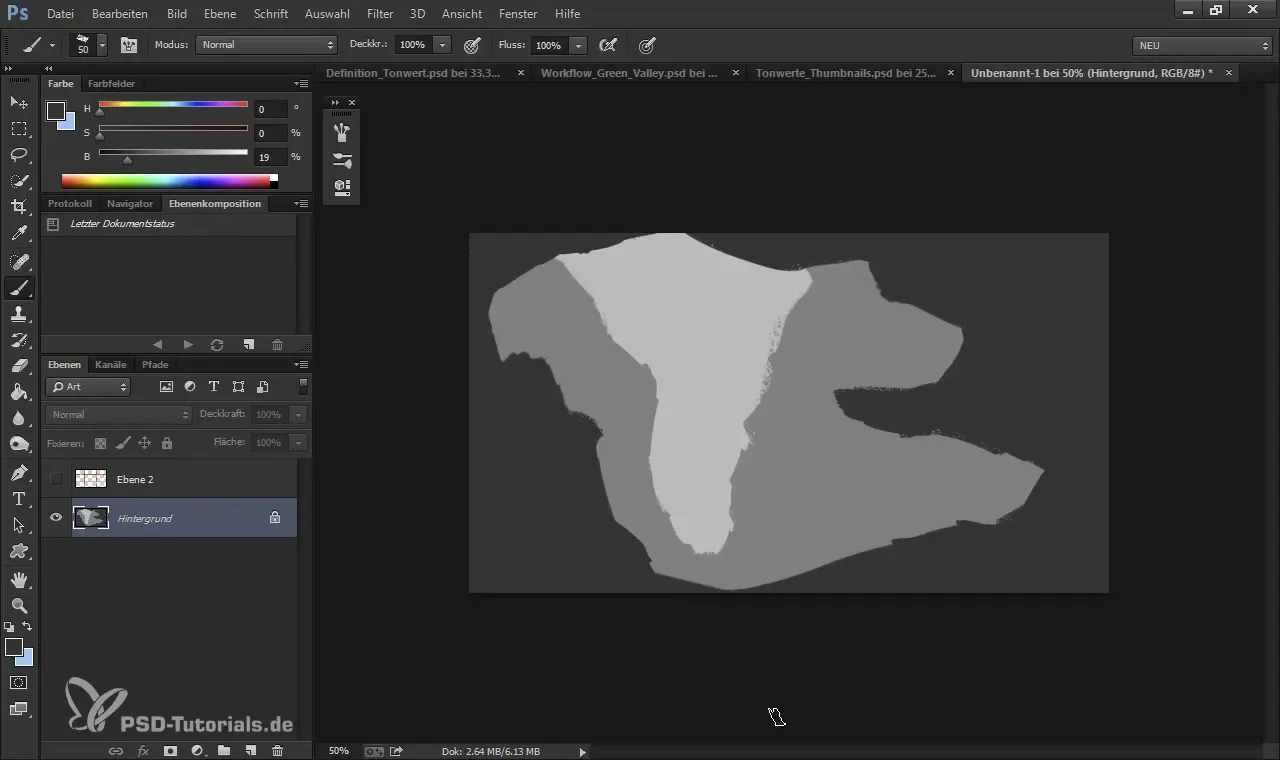1280x760 pixels.
Task: Click the zoom percentage field 50%
Action: point(339,751)
